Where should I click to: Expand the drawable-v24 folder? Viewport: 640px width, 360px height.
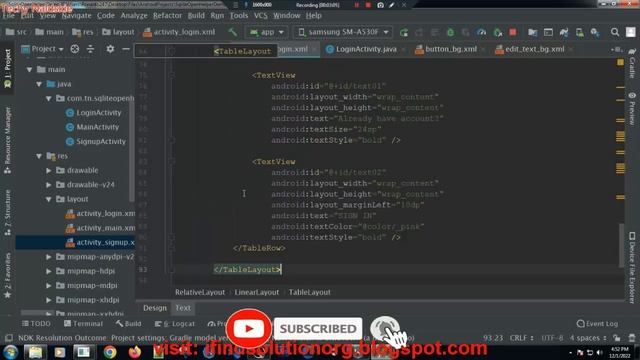[x=49, y=185]
